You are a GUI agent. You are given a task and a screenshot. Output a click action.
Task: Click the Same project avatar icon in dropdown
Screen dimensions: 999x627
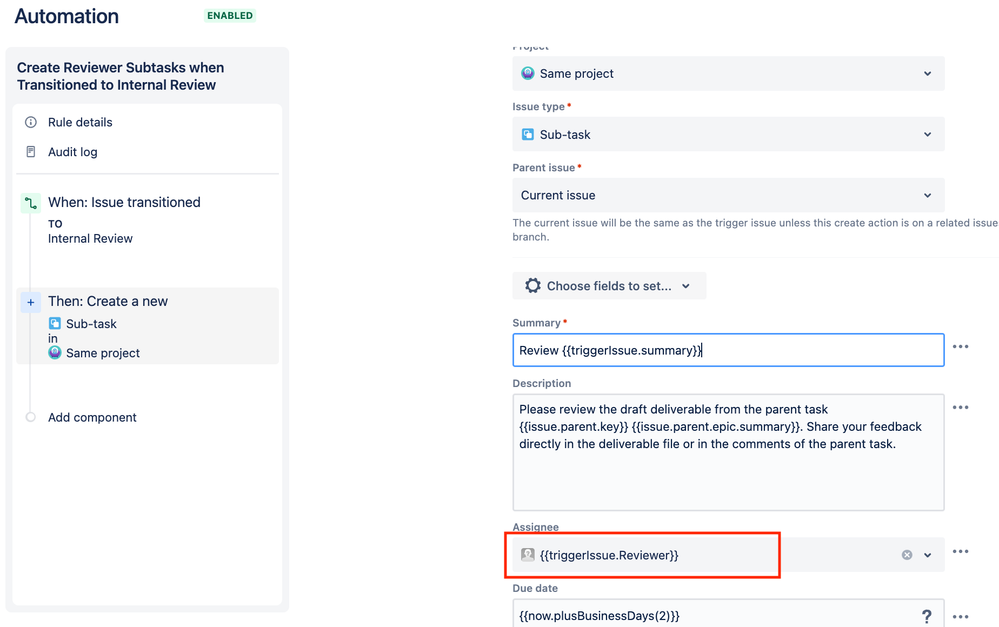point(528,73)
